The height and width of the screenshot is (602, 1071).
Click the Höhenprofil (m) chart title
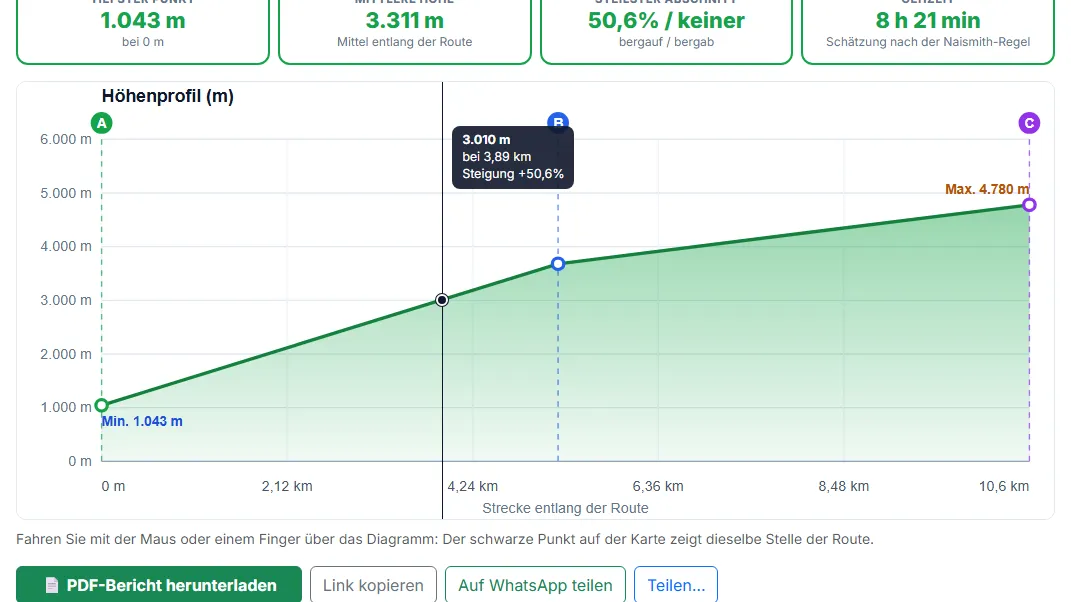pyautogui.click(x=167, y=96)
